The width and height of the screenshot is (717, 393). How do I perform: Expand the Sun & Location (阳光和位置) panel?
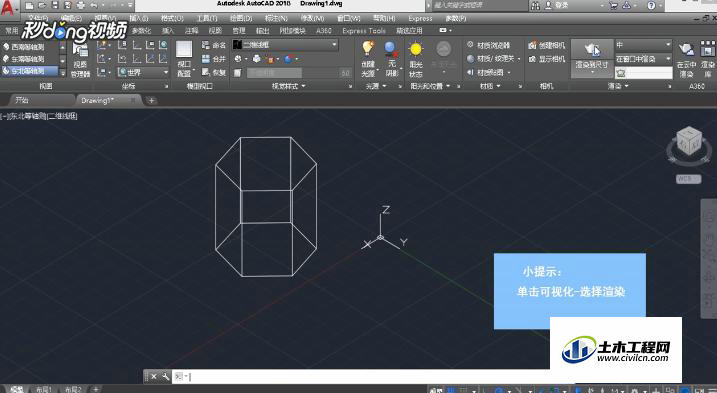tap(430, 86)
